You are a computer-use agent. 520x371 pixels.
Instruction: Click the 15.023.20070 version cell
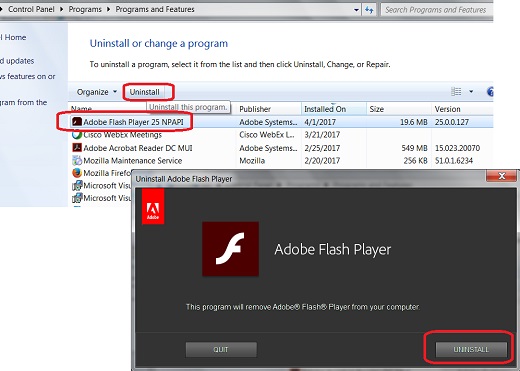[x=457, y=148]
